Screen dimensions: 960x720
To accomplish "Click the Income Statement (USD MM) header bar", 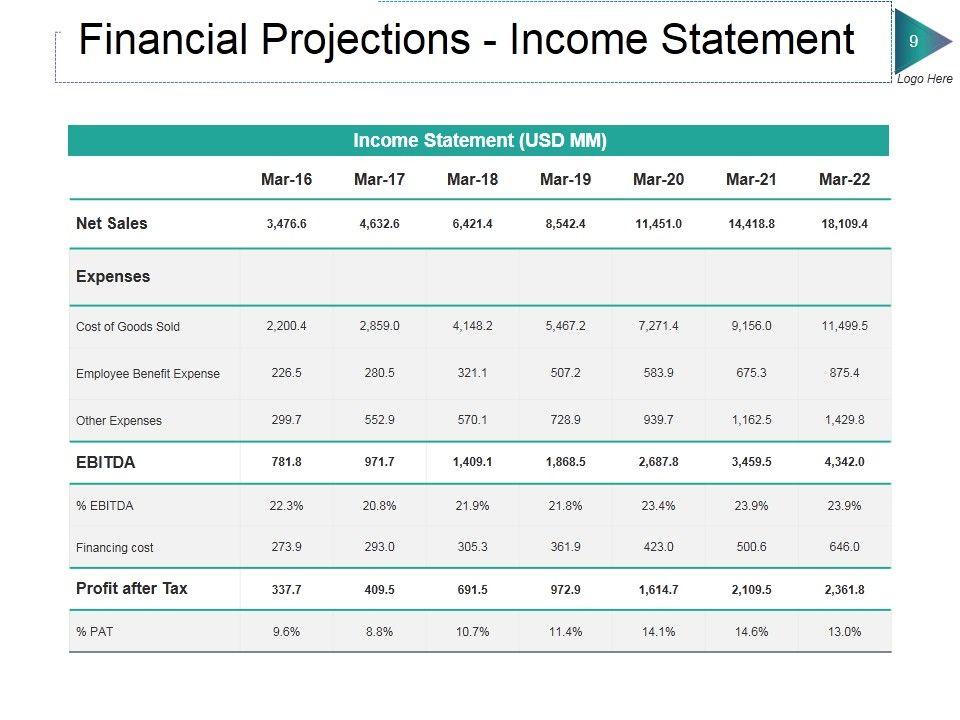I will [479, 141].
